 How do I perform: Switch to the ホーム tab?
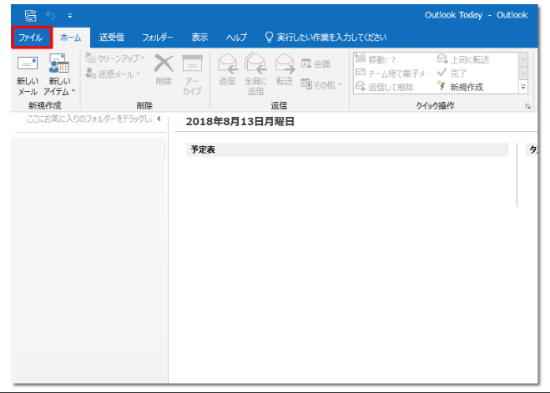click(x=71, y=37)
